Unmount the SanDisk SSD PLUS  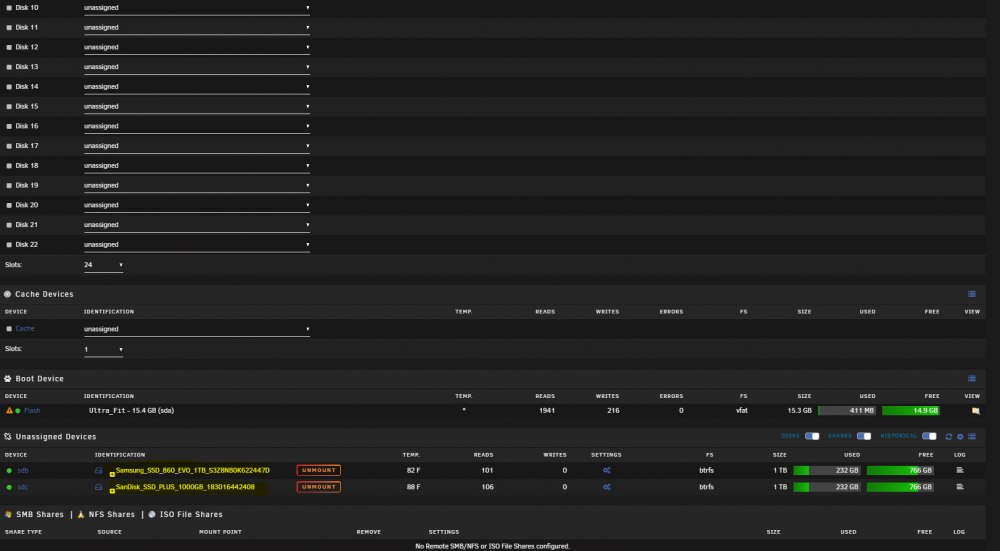point(318,487)
